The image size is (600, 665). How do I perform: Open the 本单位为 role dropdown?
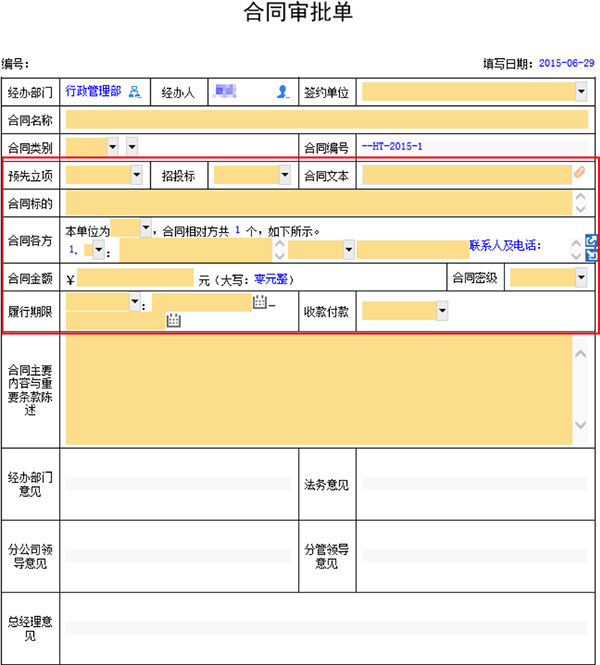pyautogui.click(x=146, y=228)
